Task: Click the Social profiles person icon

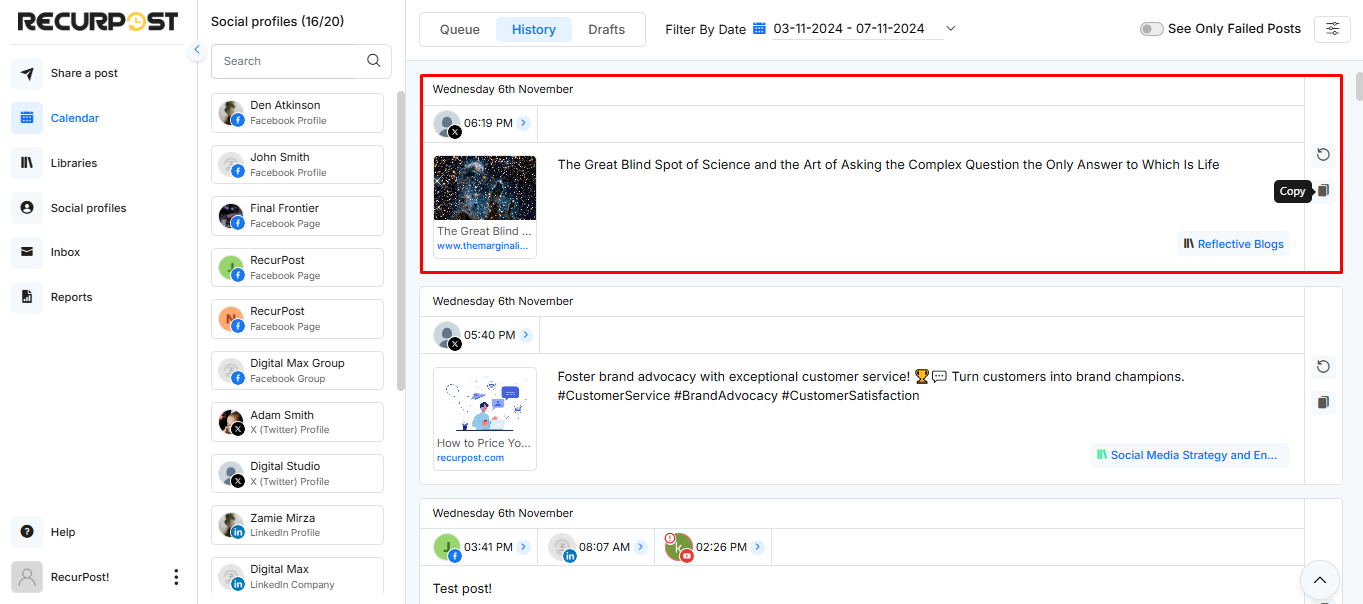Action: pyautogui.click(x=27, y=208)
